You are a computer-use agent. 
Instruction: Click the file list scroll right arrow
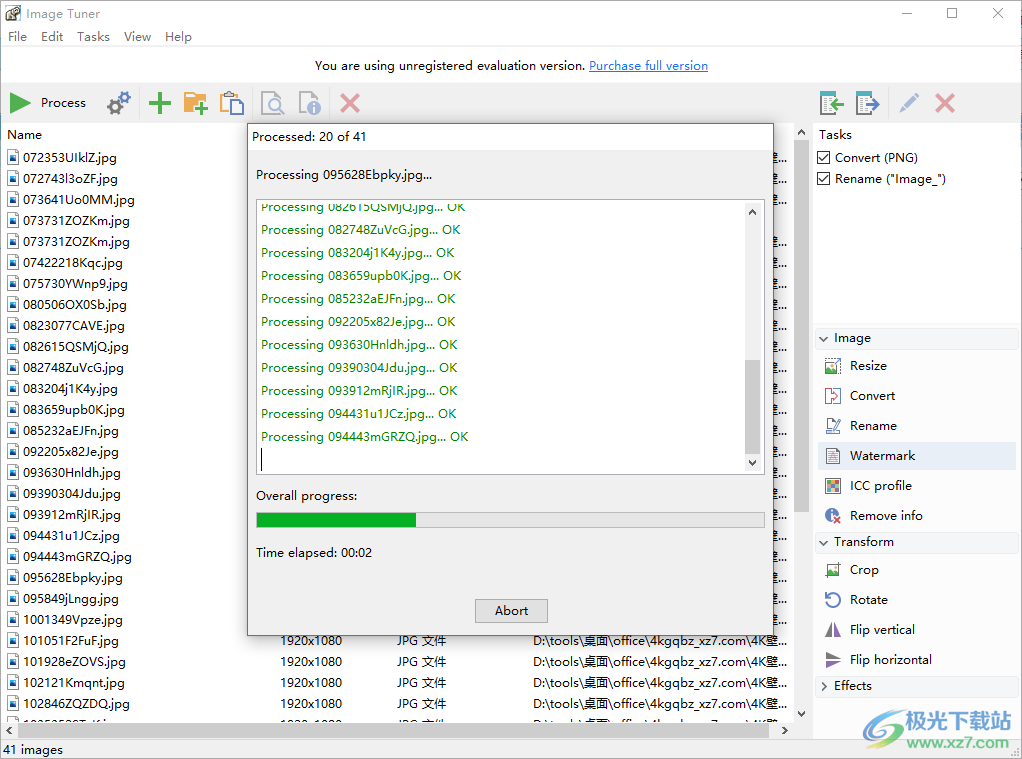(785, 731)
